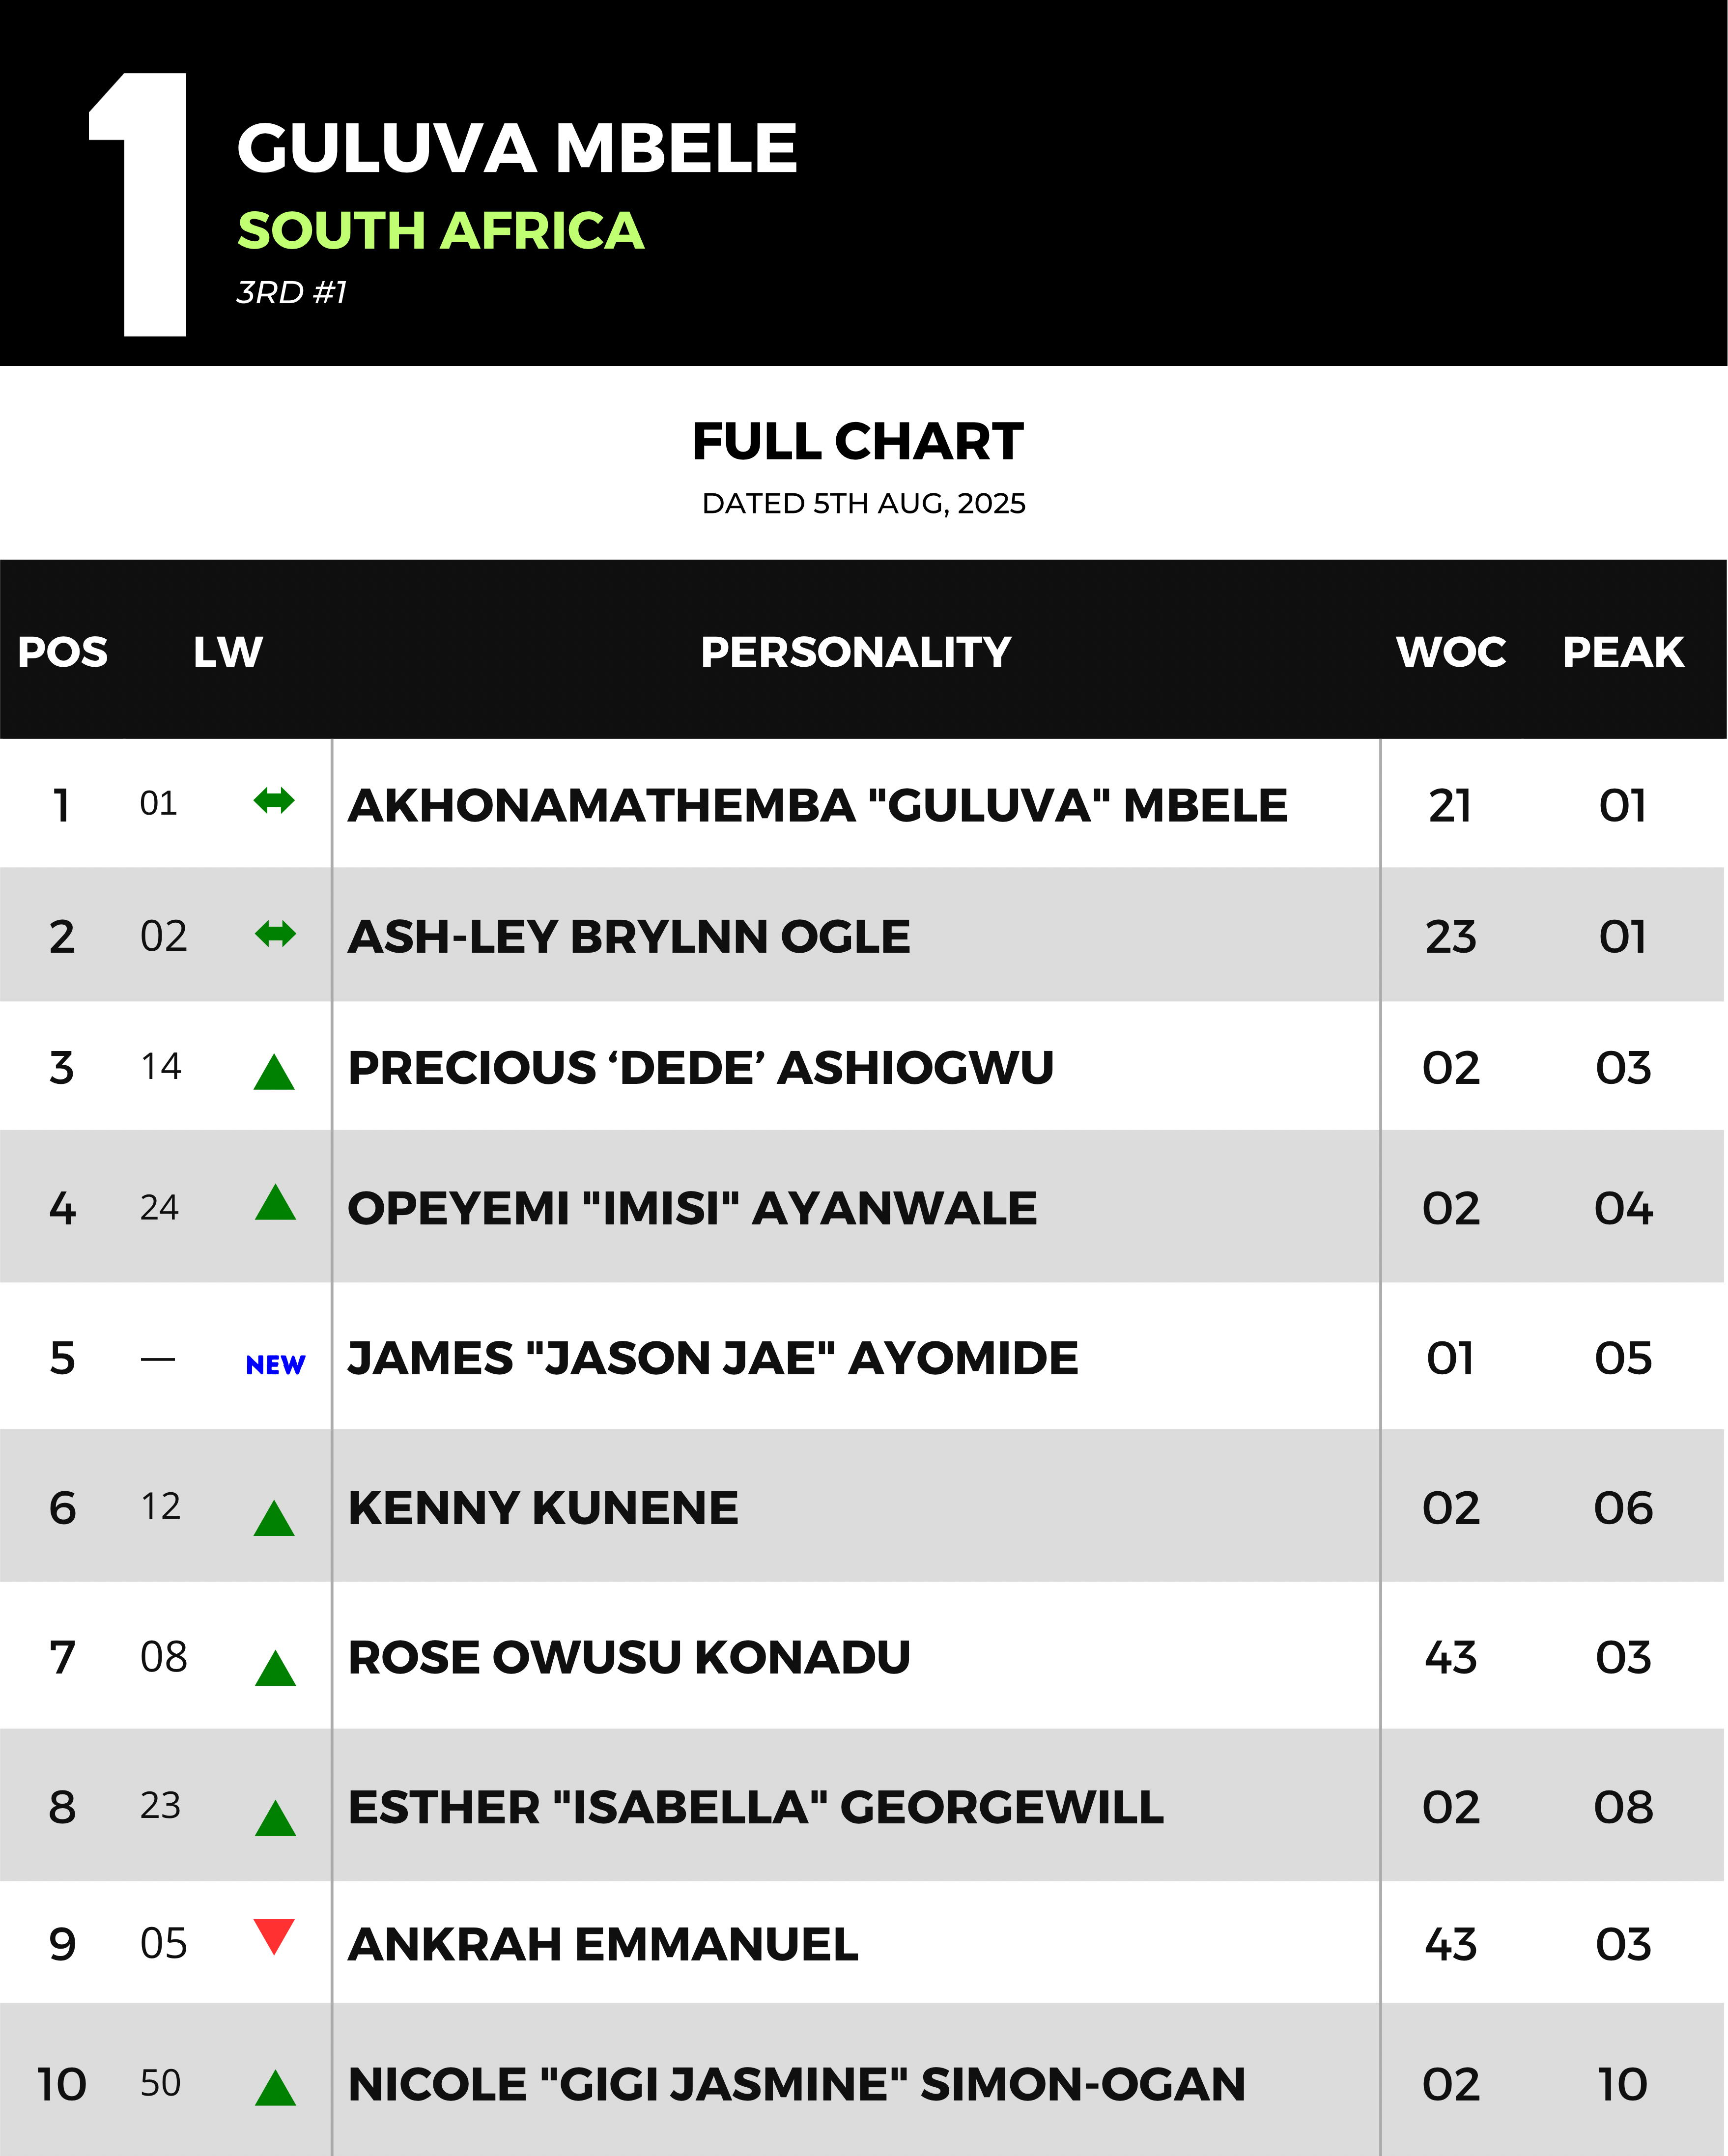This screenshot has width=1728, height=2156.
Task: Click the large number 1 banner graphic
Action: [139, 204]
